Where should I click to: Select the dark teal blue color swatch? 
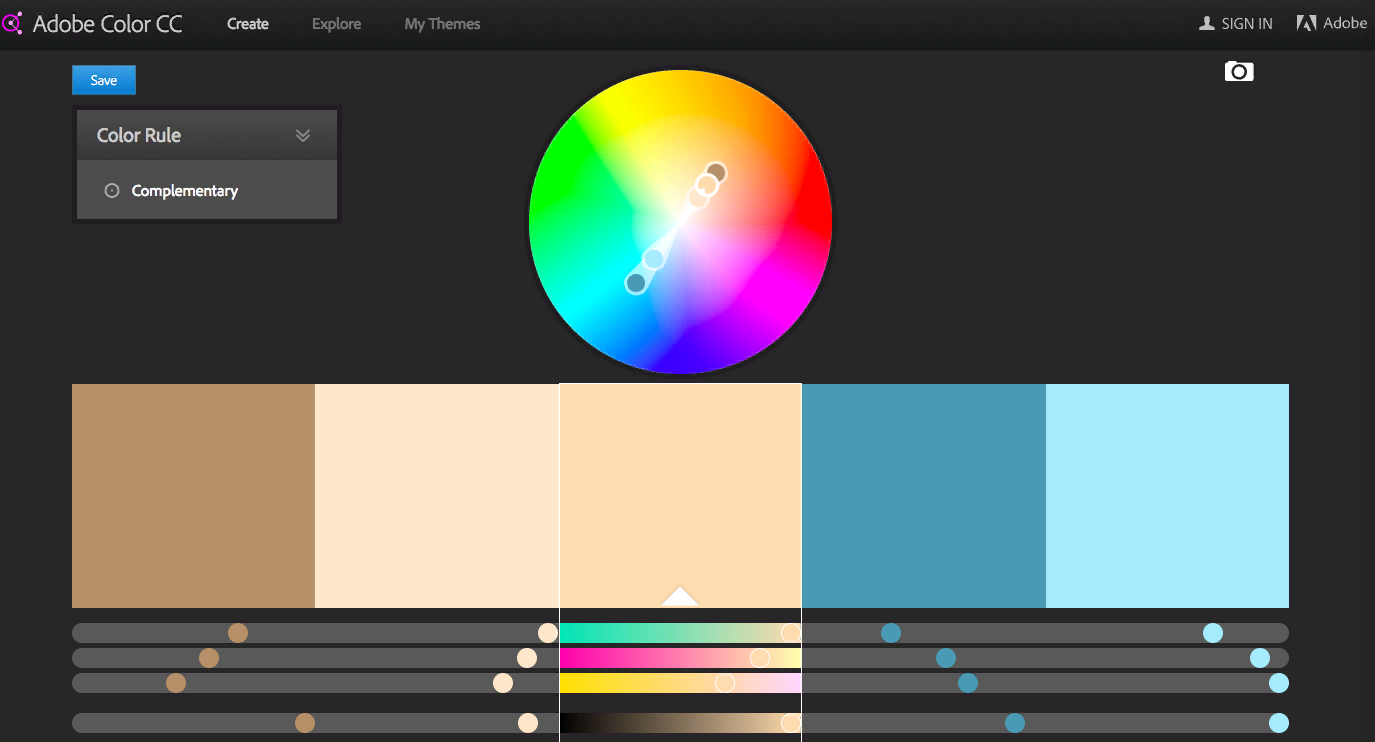point(924,496)
